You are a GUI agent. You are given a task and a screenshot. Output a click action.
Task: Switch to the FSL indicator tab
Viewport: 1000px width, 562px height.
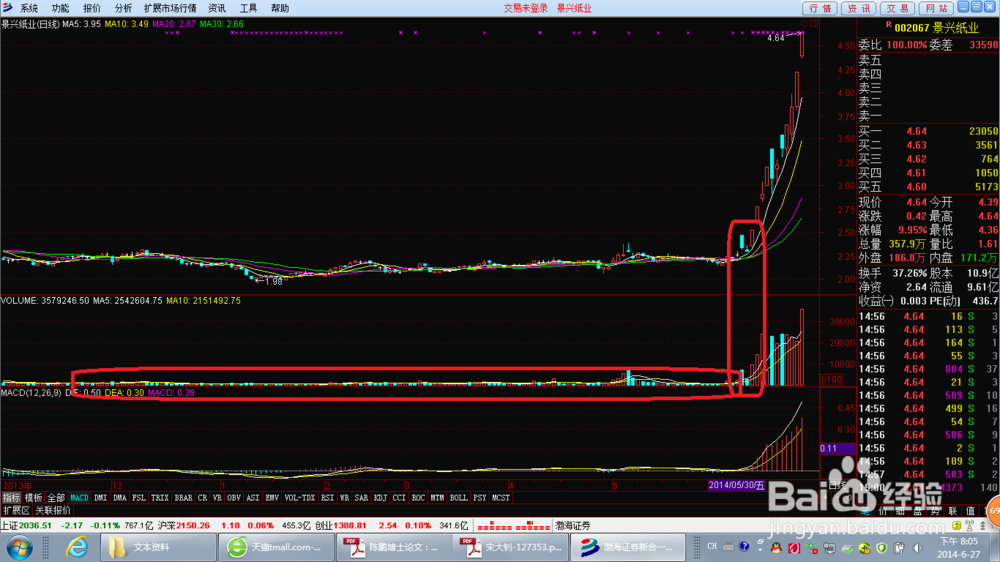pyautogui.click(x=139, y=498)
